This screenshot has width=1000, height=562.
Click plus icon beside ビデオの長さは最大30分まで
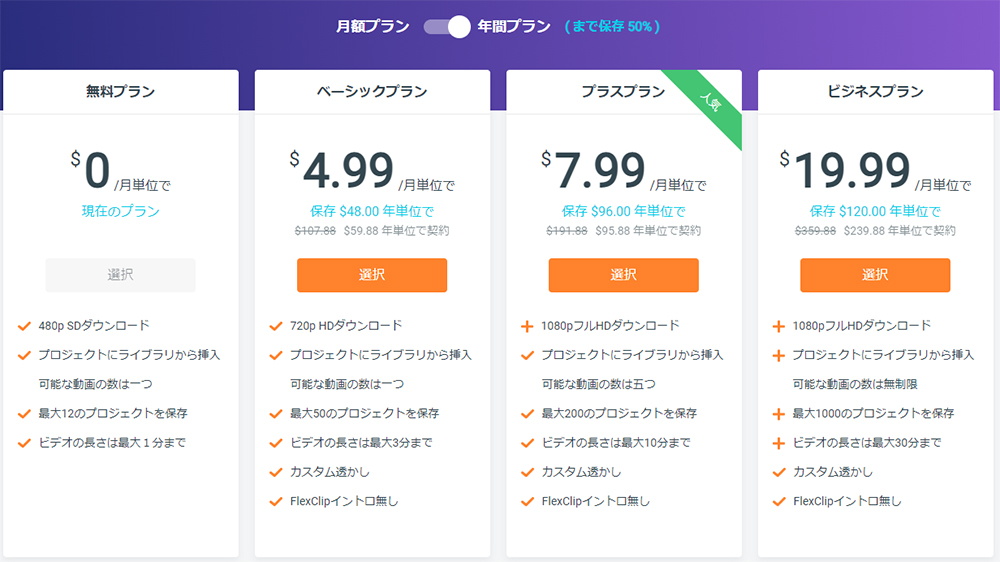(779, 443)
